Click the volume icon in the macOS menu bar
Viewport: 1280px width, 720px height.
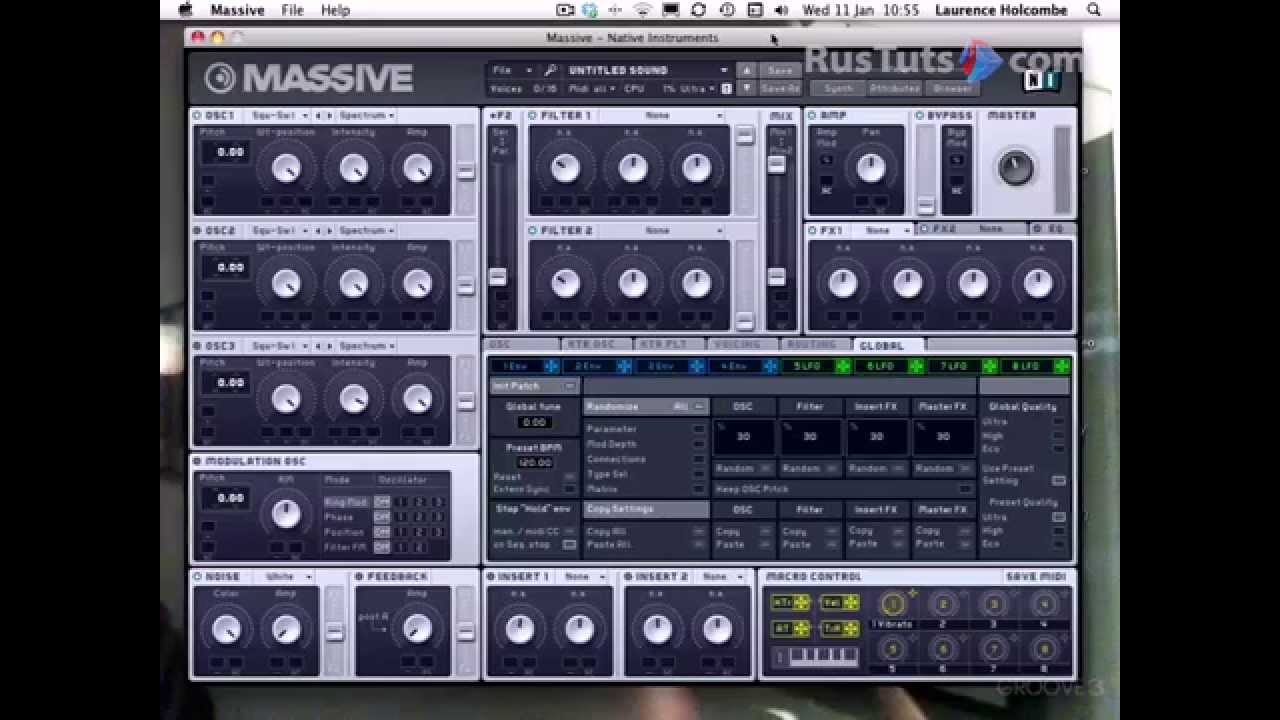(x=781, y=10)
